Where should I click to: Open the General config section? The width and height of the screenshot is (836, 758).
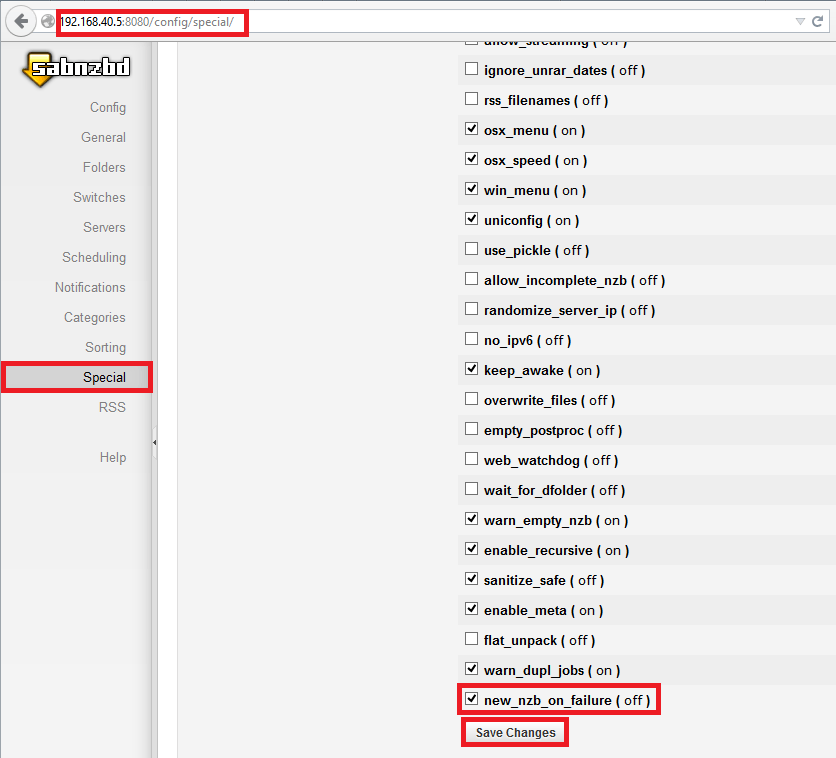tap(103, 137)
